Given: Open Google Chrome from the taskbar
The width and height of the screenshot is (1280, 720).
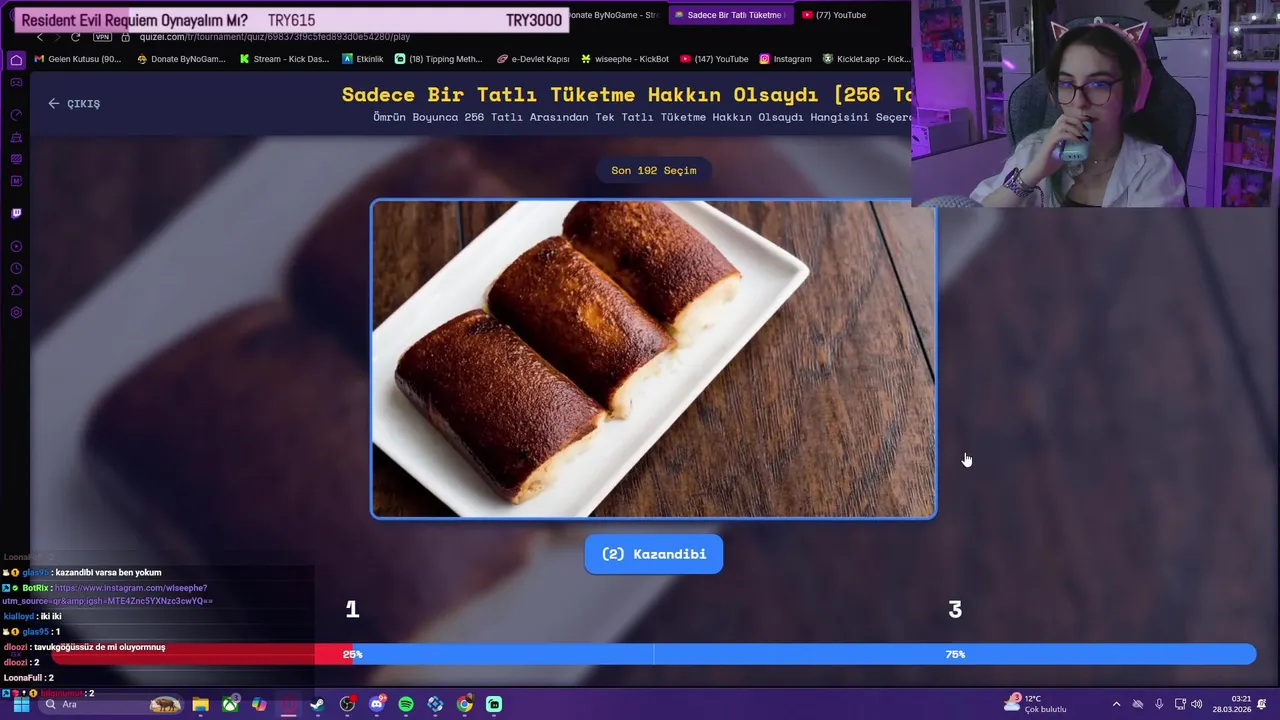Looking at the screenshot, I should (x=465, y=704).
